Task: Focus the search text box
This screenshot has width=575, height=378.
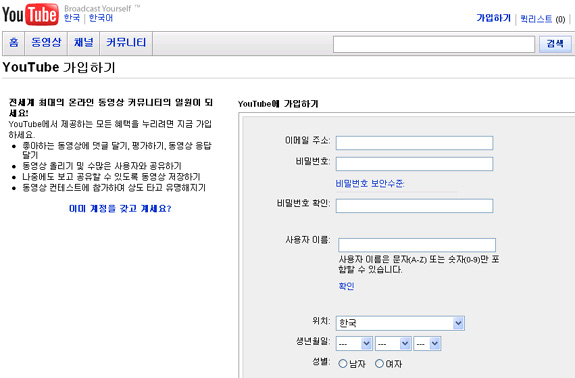Action: point(434,44)
